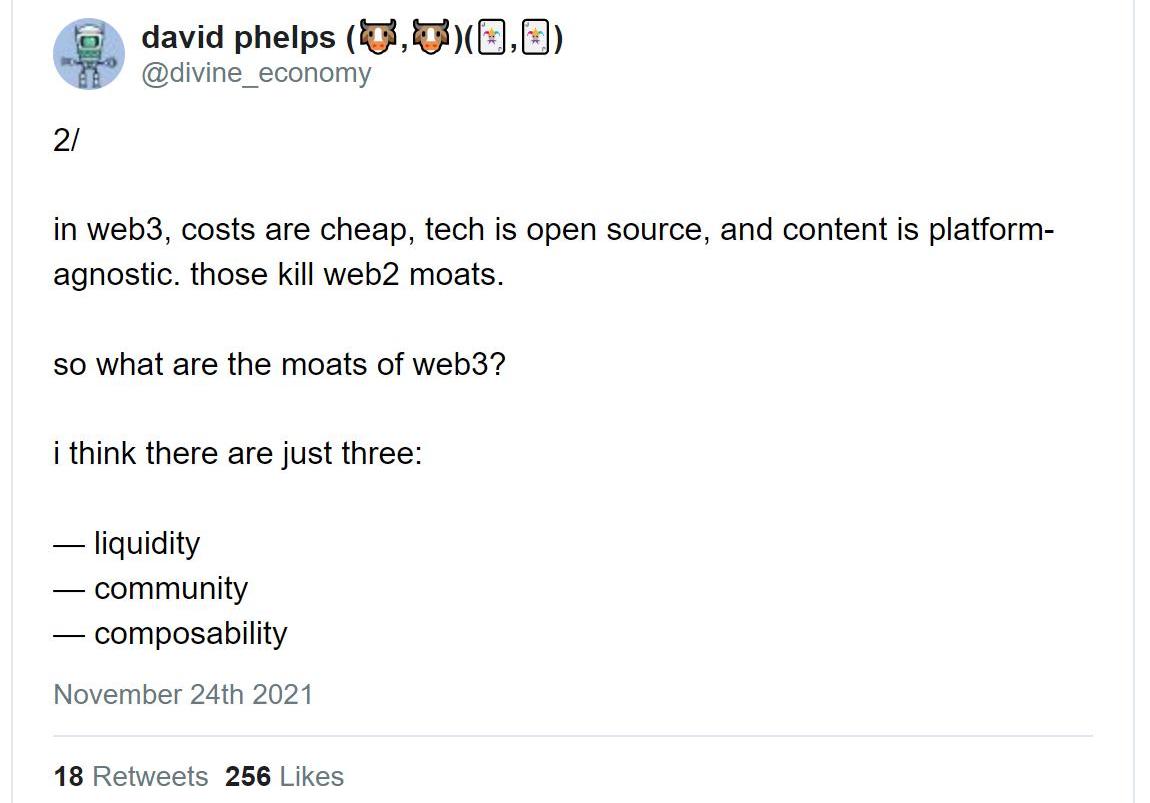Click the first cow emoji in name
This screenshot has height=803, width=1150.
click(x=378, y=38)
